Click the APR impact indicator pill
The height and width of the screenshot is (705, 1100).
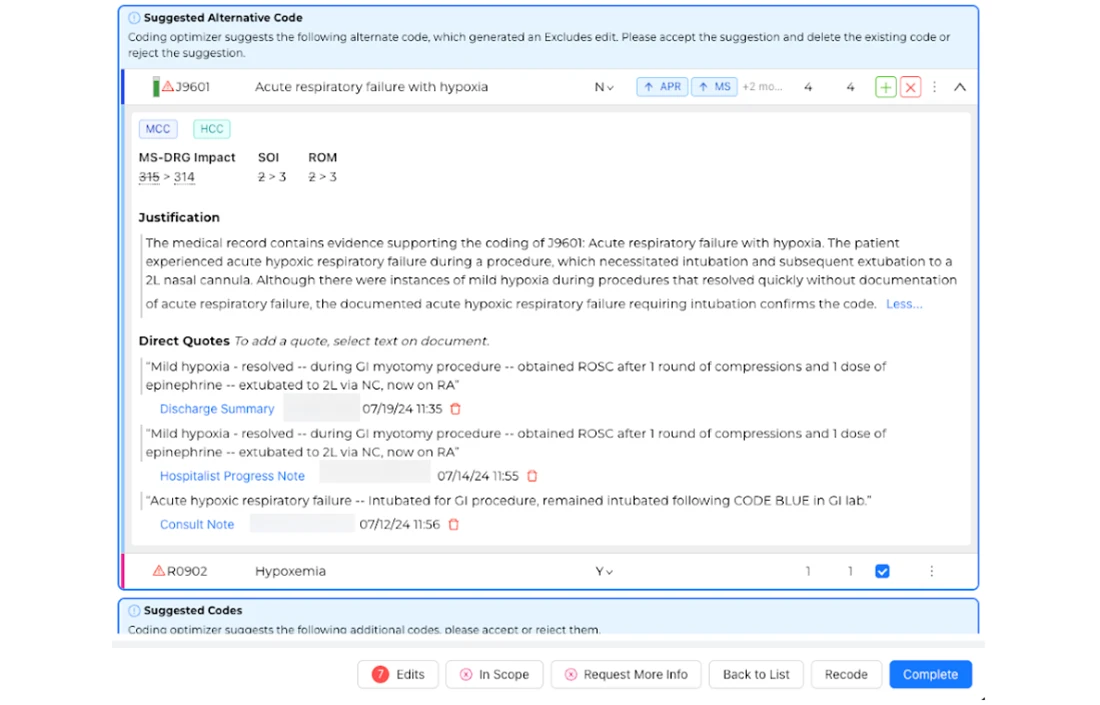(660, 87)
